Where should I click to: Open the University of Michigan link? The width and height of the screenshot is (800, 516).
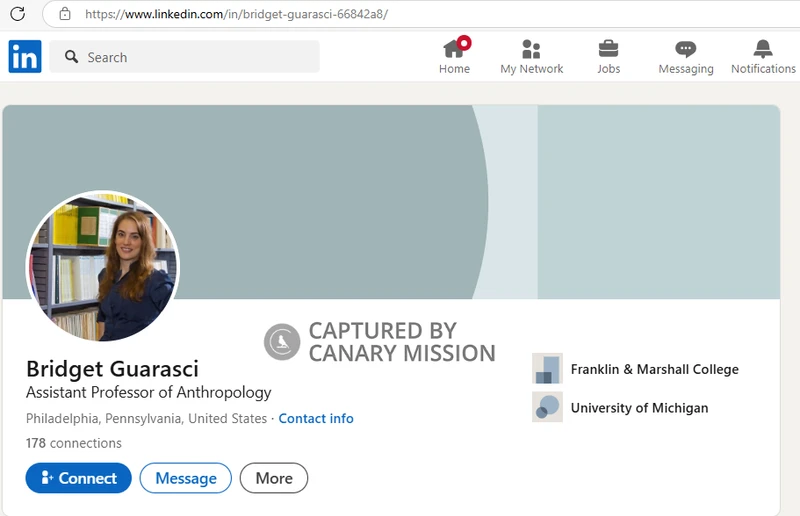(x=639, y=408)
